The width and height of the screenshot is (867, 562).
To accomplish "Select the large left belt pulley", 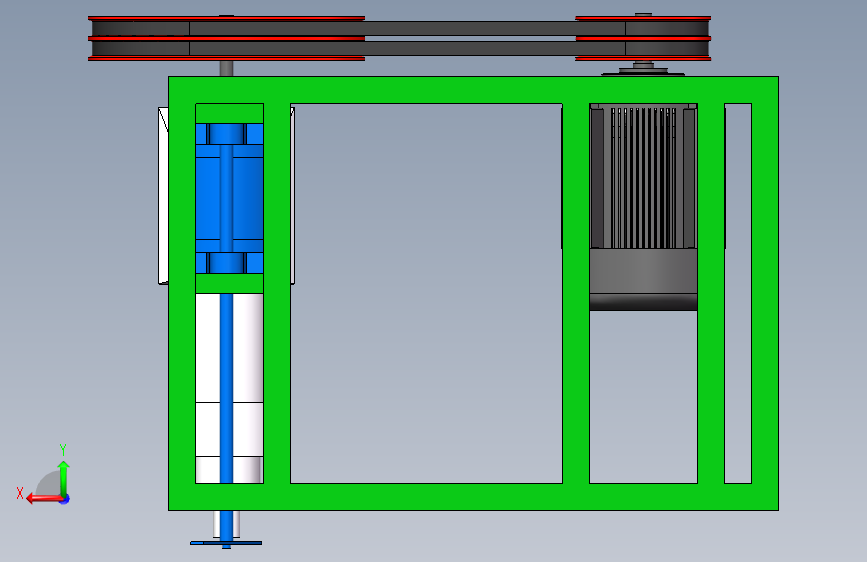I will 226,38.
